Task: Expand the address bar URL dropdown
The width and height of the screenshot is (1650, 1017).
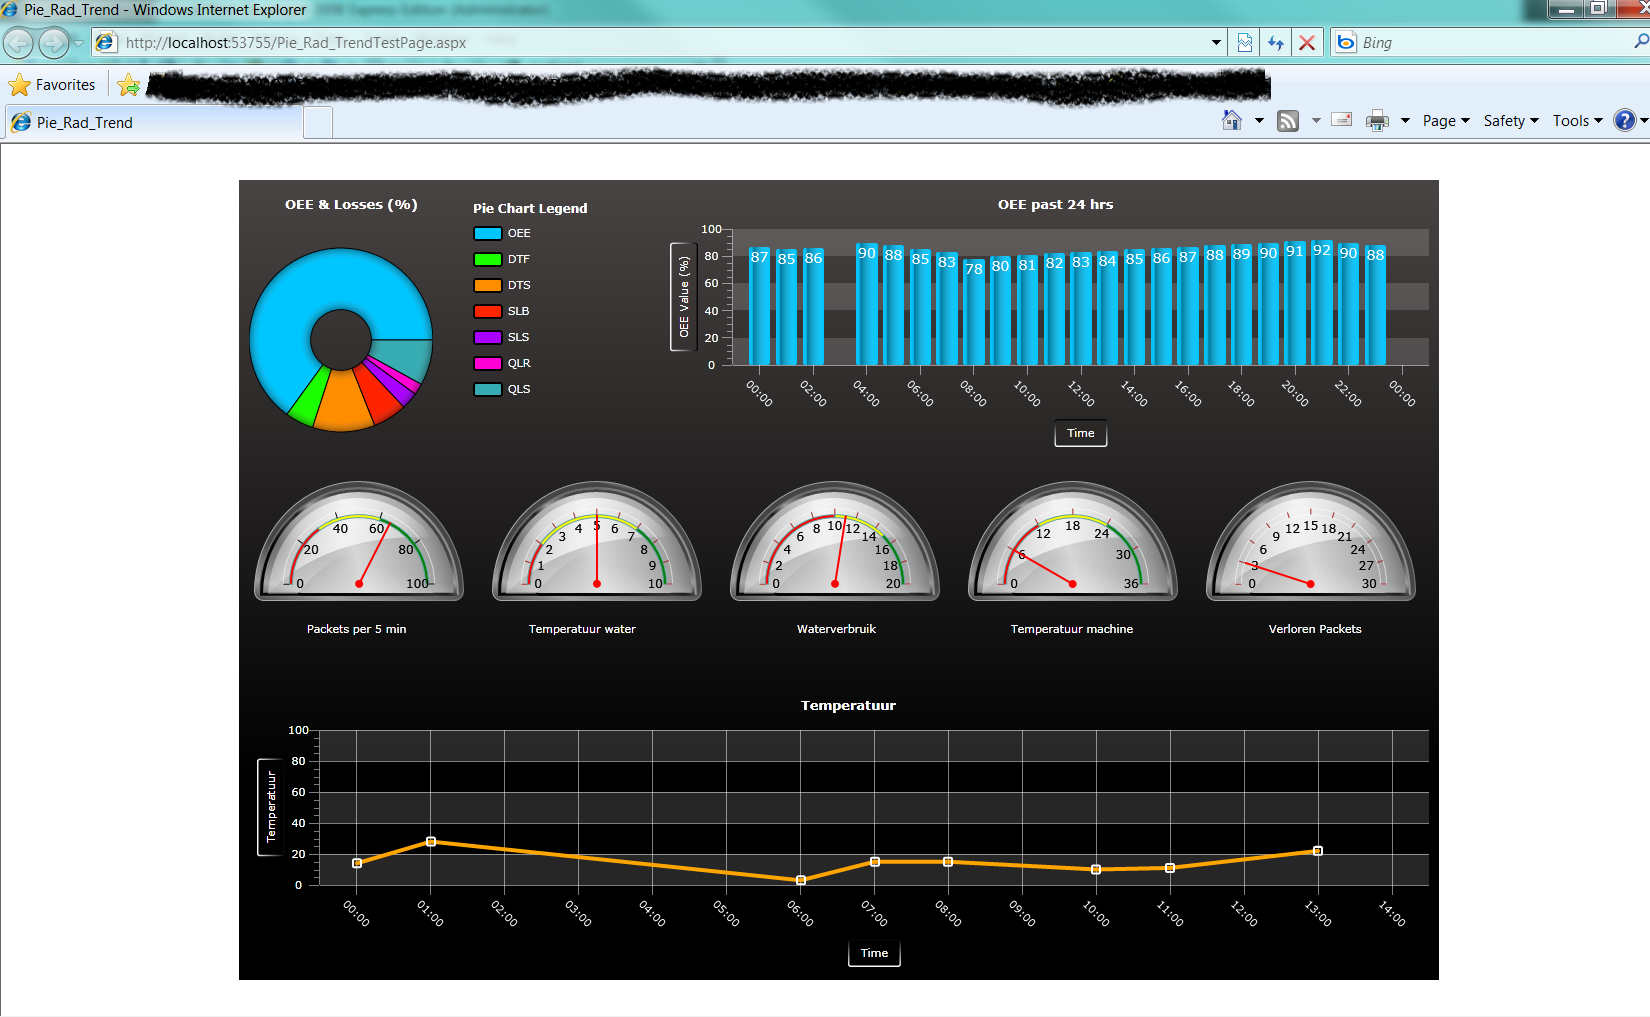Action: click(1216, 43)
